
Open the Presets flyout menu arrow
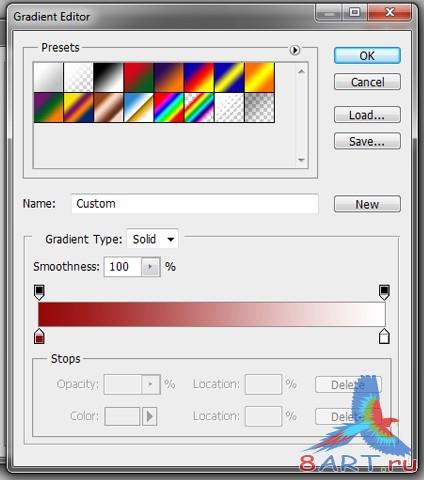click(x=295, y=50)
